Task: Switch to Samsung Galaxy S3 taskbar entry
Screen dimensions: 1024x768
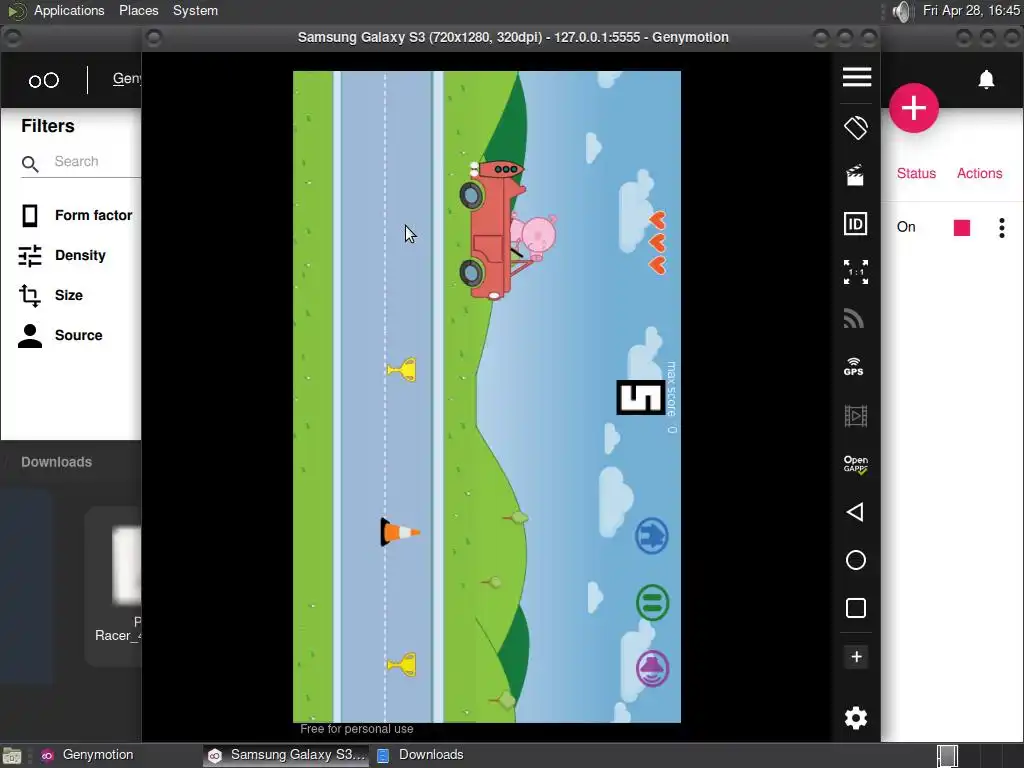Action: (x=286, y=755)
